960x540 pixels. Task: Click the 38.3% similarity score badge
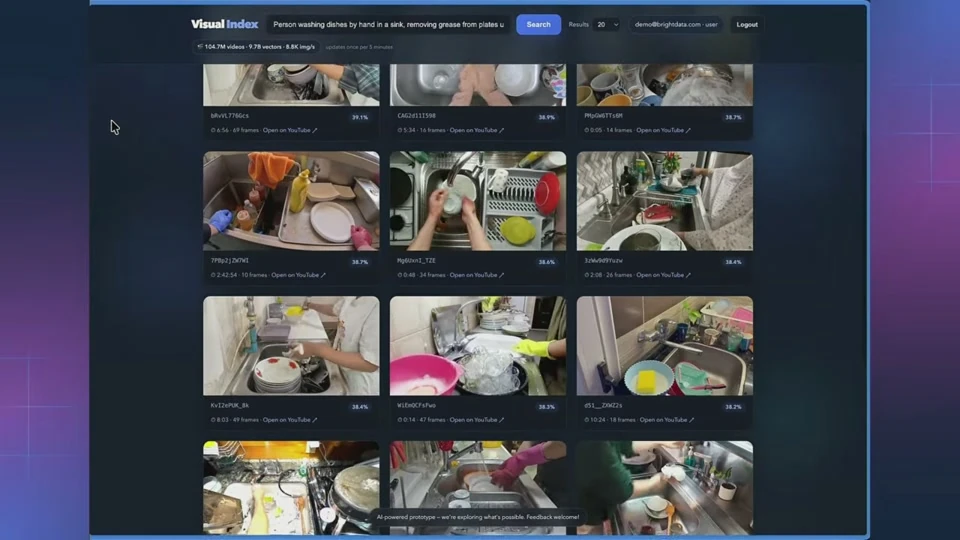tap(547, 407)
